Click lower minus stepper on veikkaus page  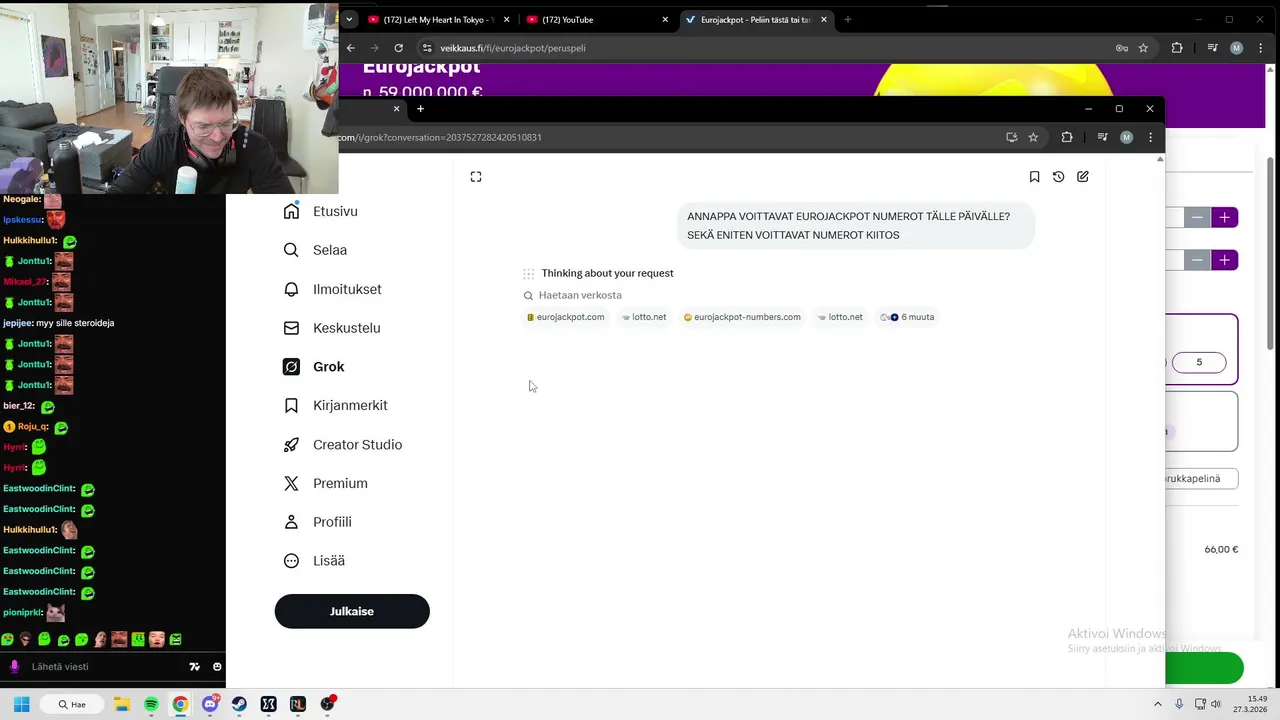(x=1197, y=260)
